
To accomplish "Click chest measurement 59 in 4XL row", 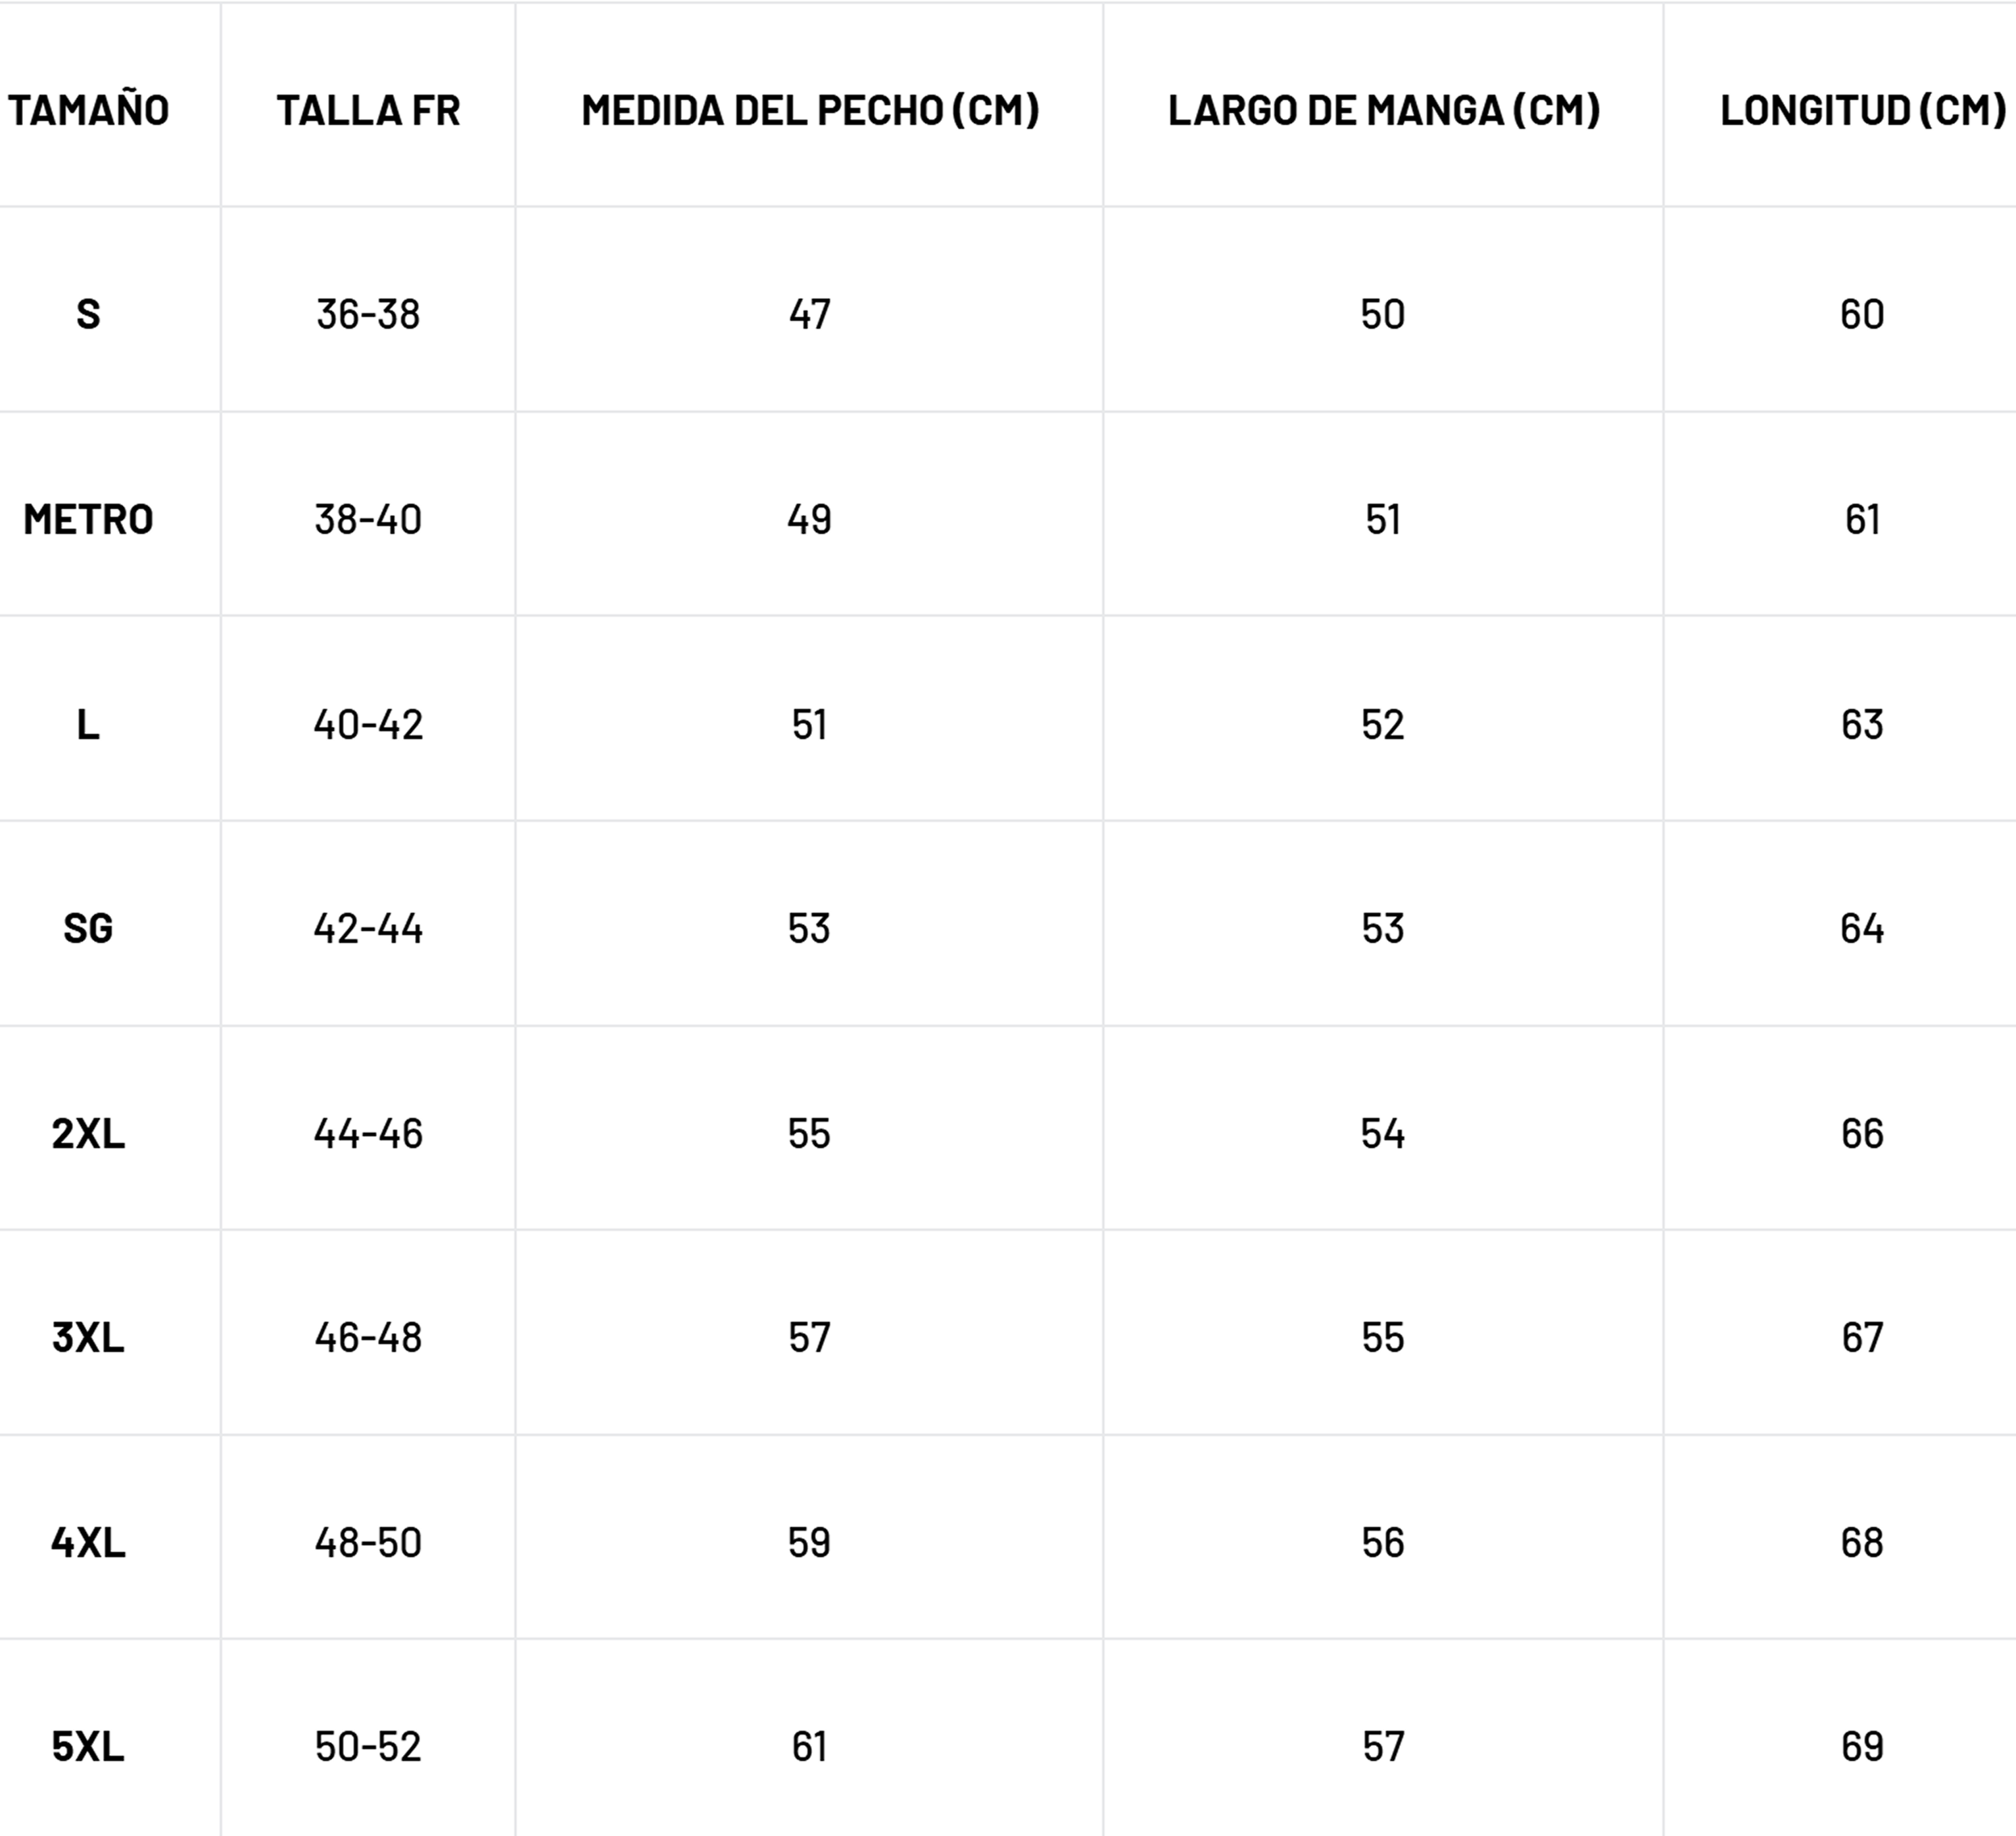I will [x=809, y=1542].
